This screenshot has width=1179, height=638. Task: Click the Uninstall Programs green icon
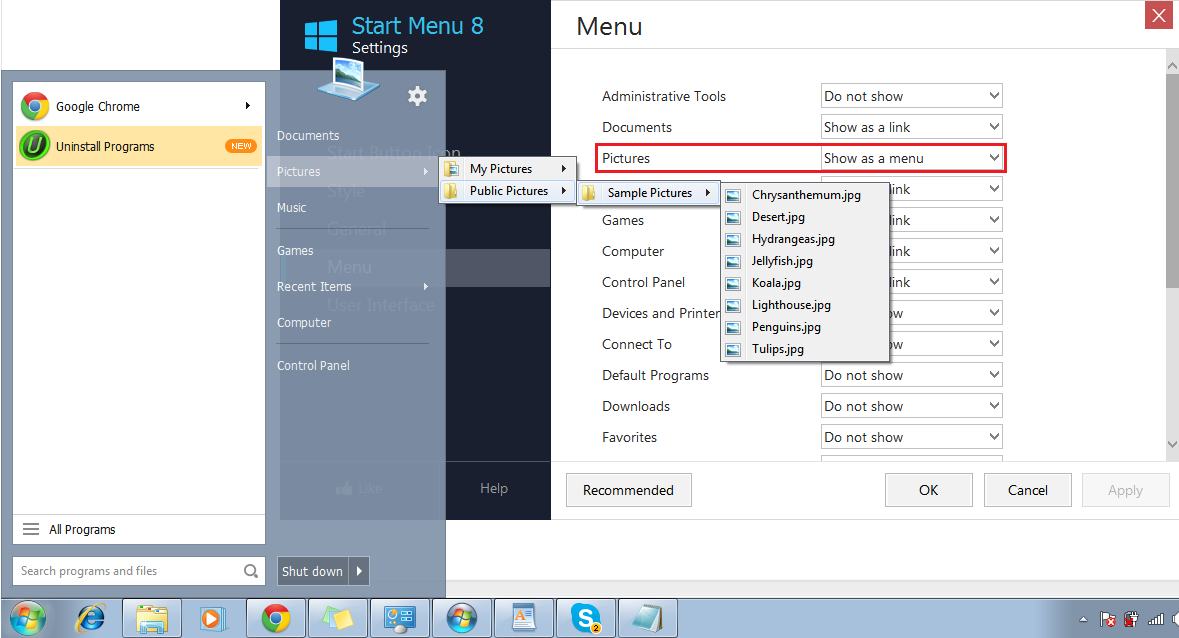[35, 146]
